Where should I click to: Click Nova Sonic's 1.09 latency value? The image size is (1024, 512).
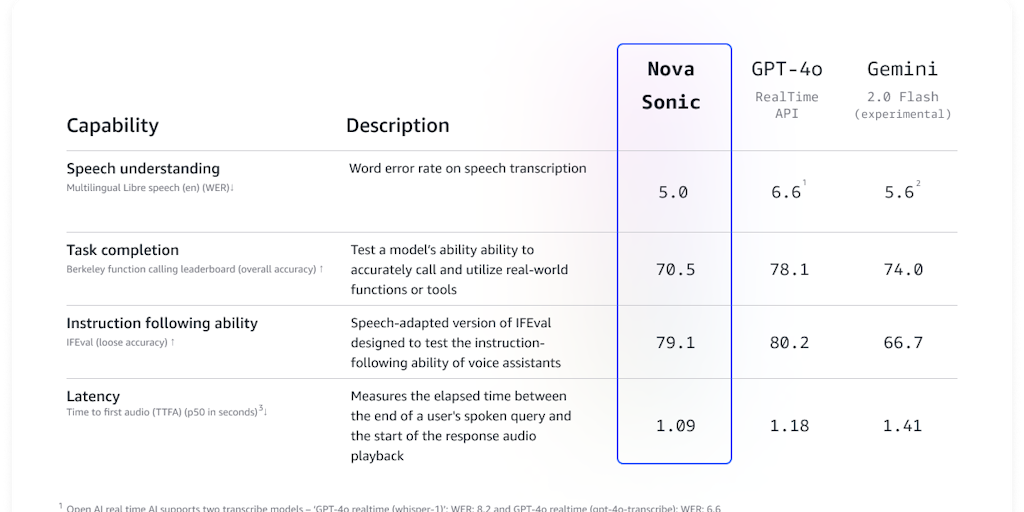tap(674, 425)
